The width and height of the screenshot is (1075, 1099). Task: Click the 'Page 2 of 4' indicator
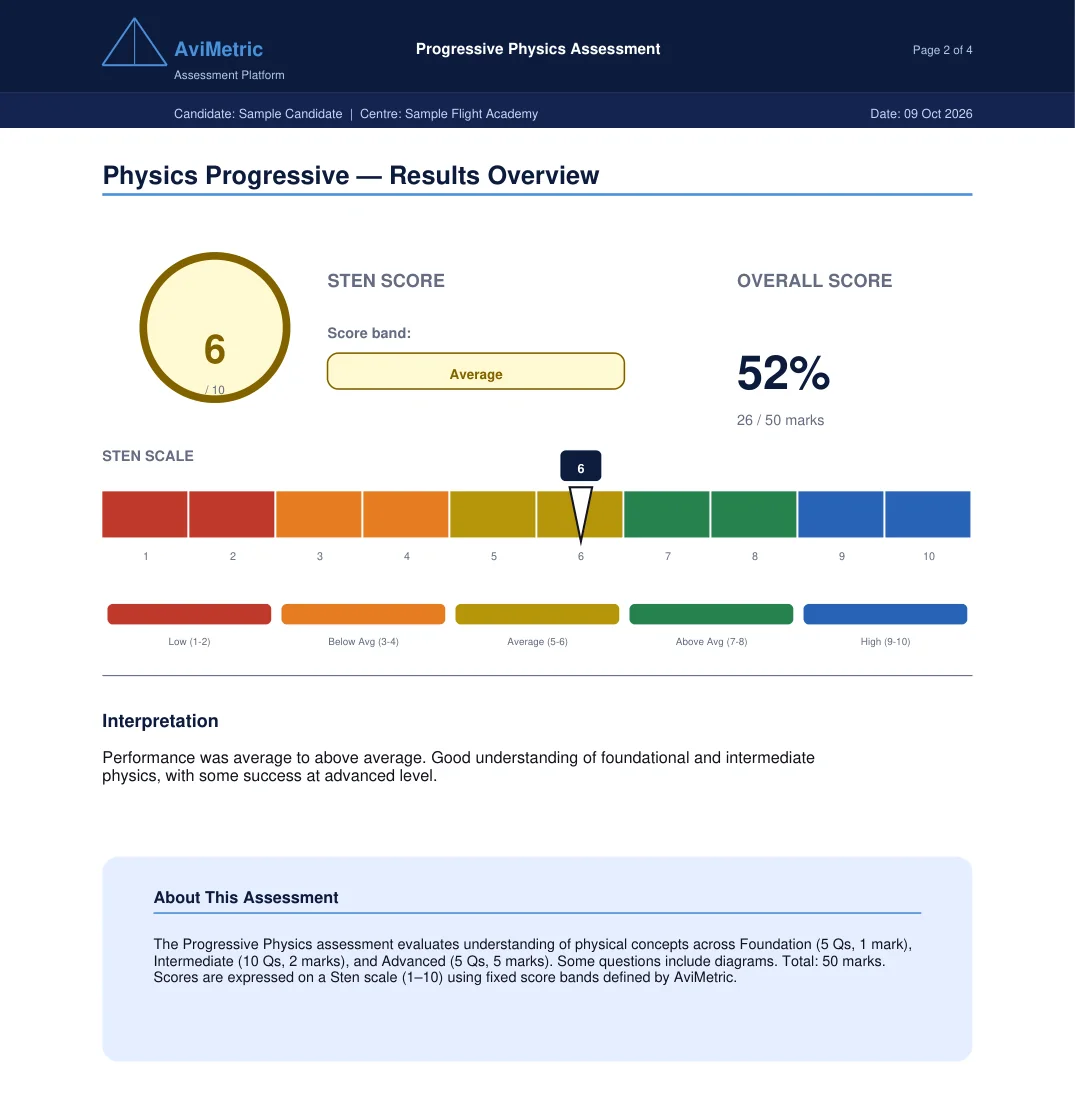(942, 50)
